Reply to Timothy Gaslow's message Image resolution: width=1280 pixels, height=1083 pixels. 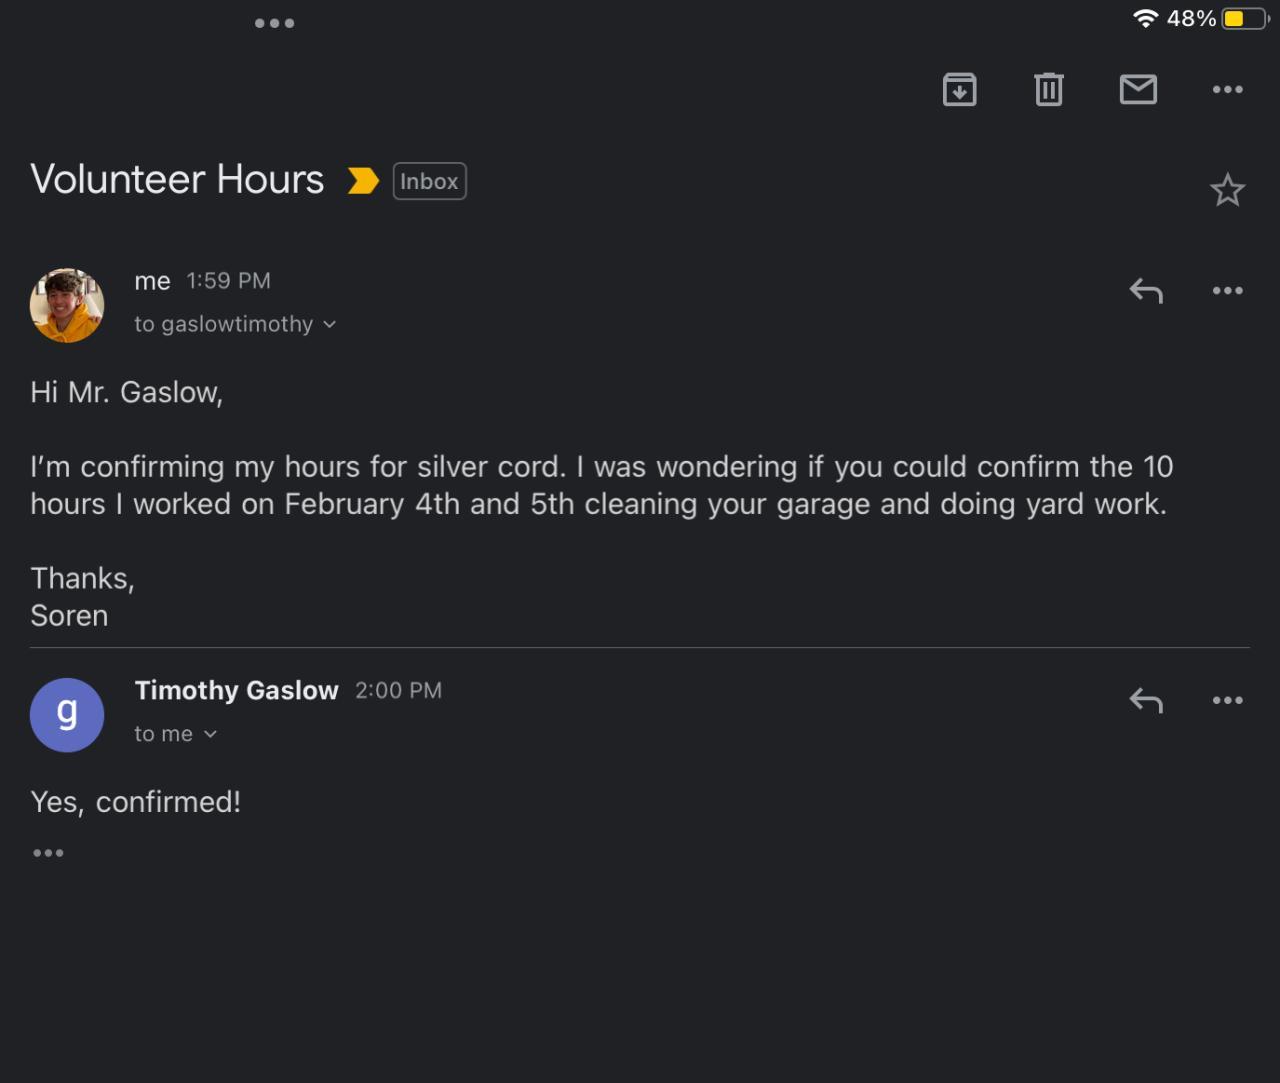pos(1146,700)
